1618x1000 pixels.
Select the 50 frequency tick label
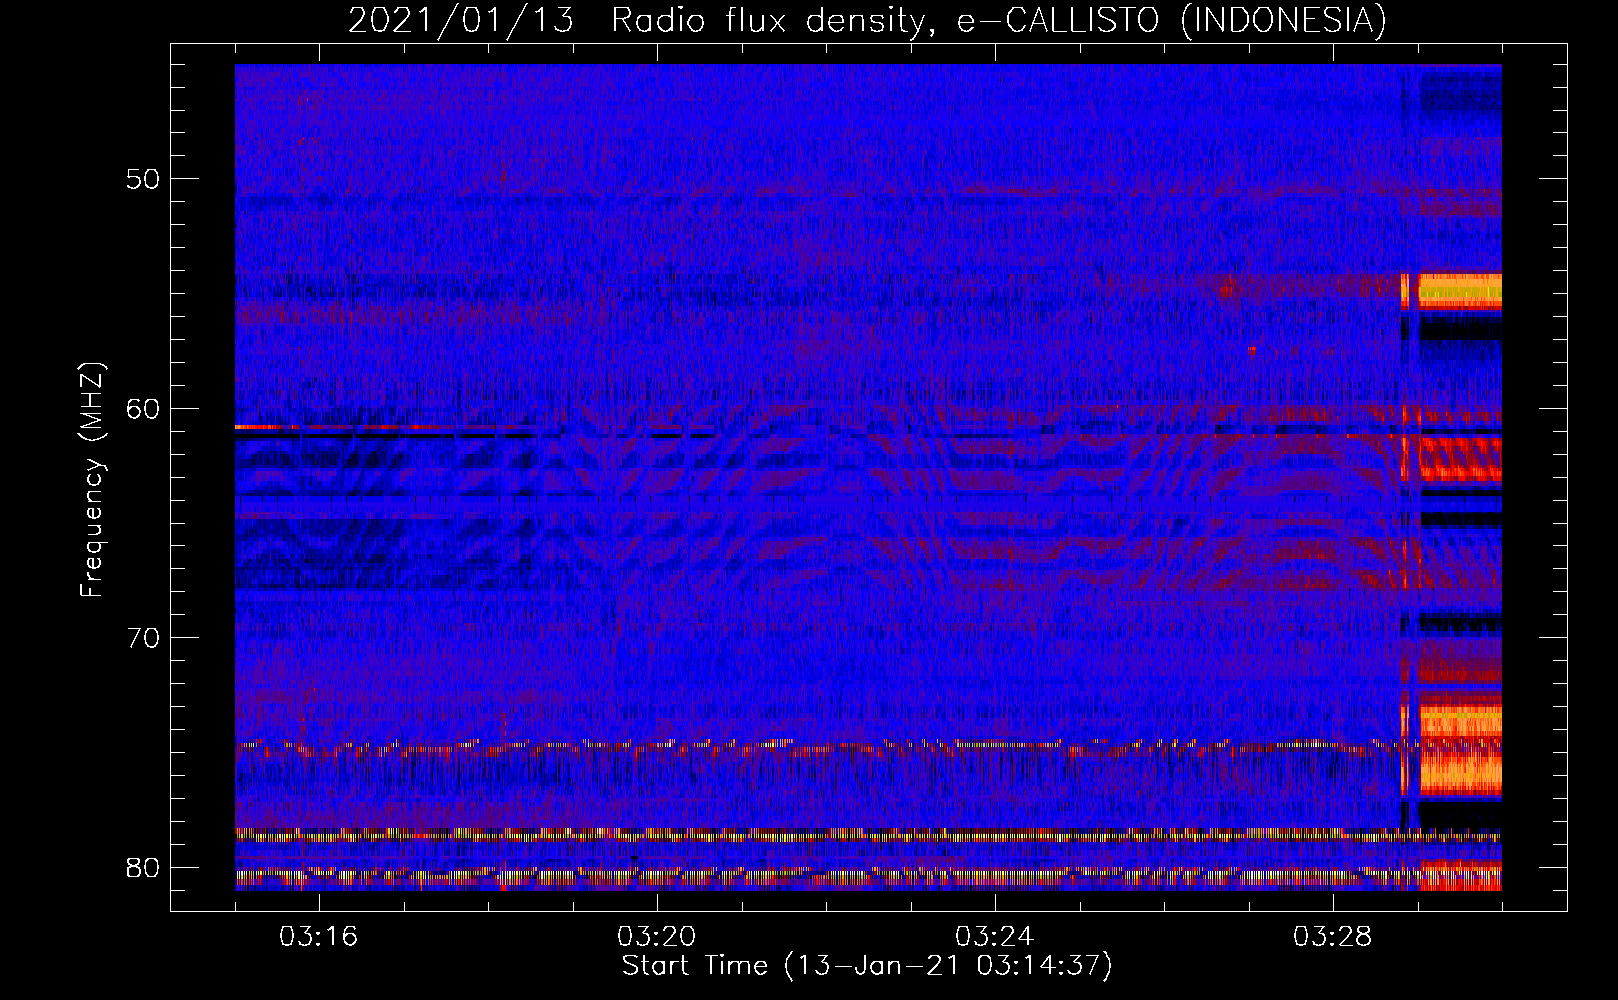point(142,180)
